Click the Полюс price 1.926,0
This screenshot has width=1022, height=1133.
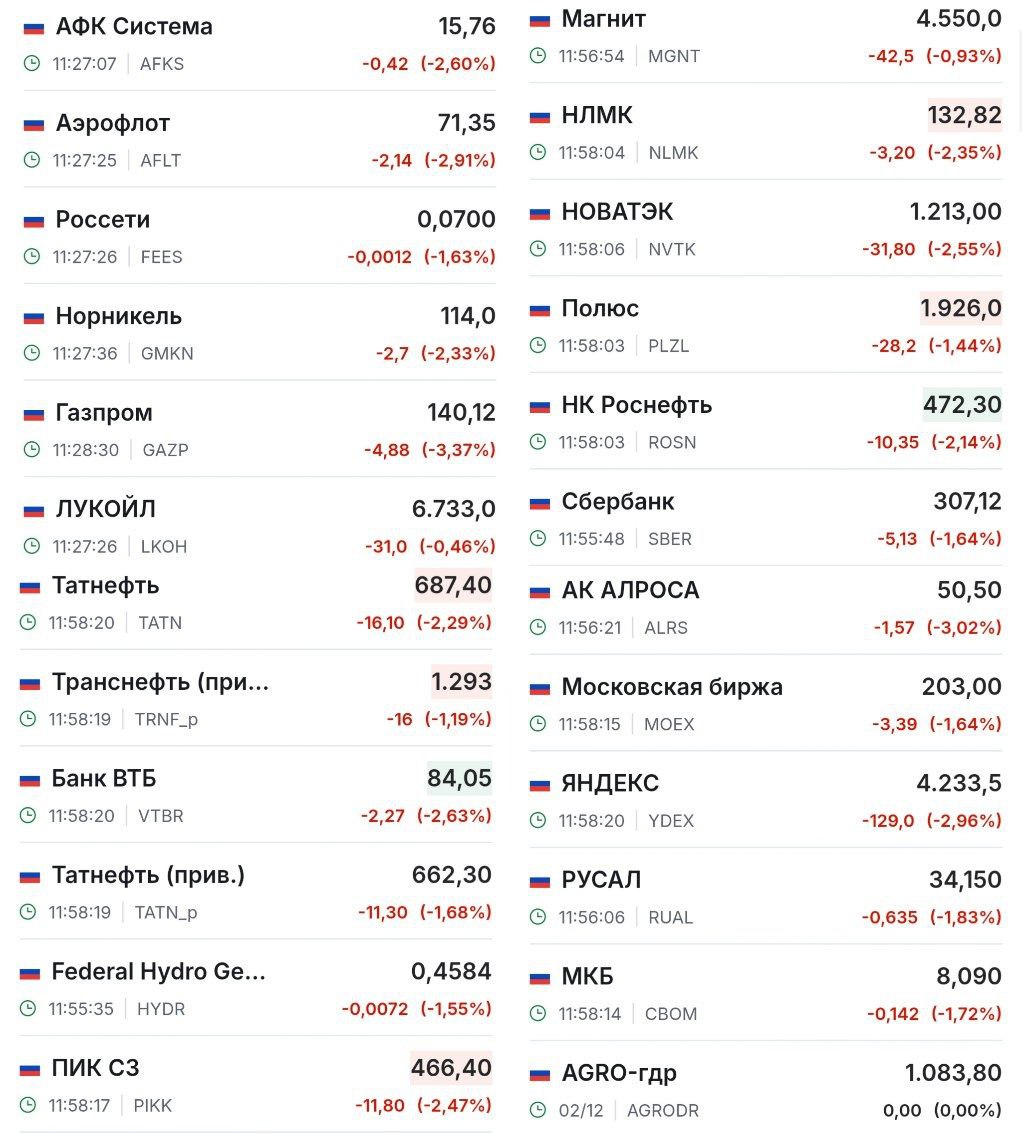click(x=961, y=309)
